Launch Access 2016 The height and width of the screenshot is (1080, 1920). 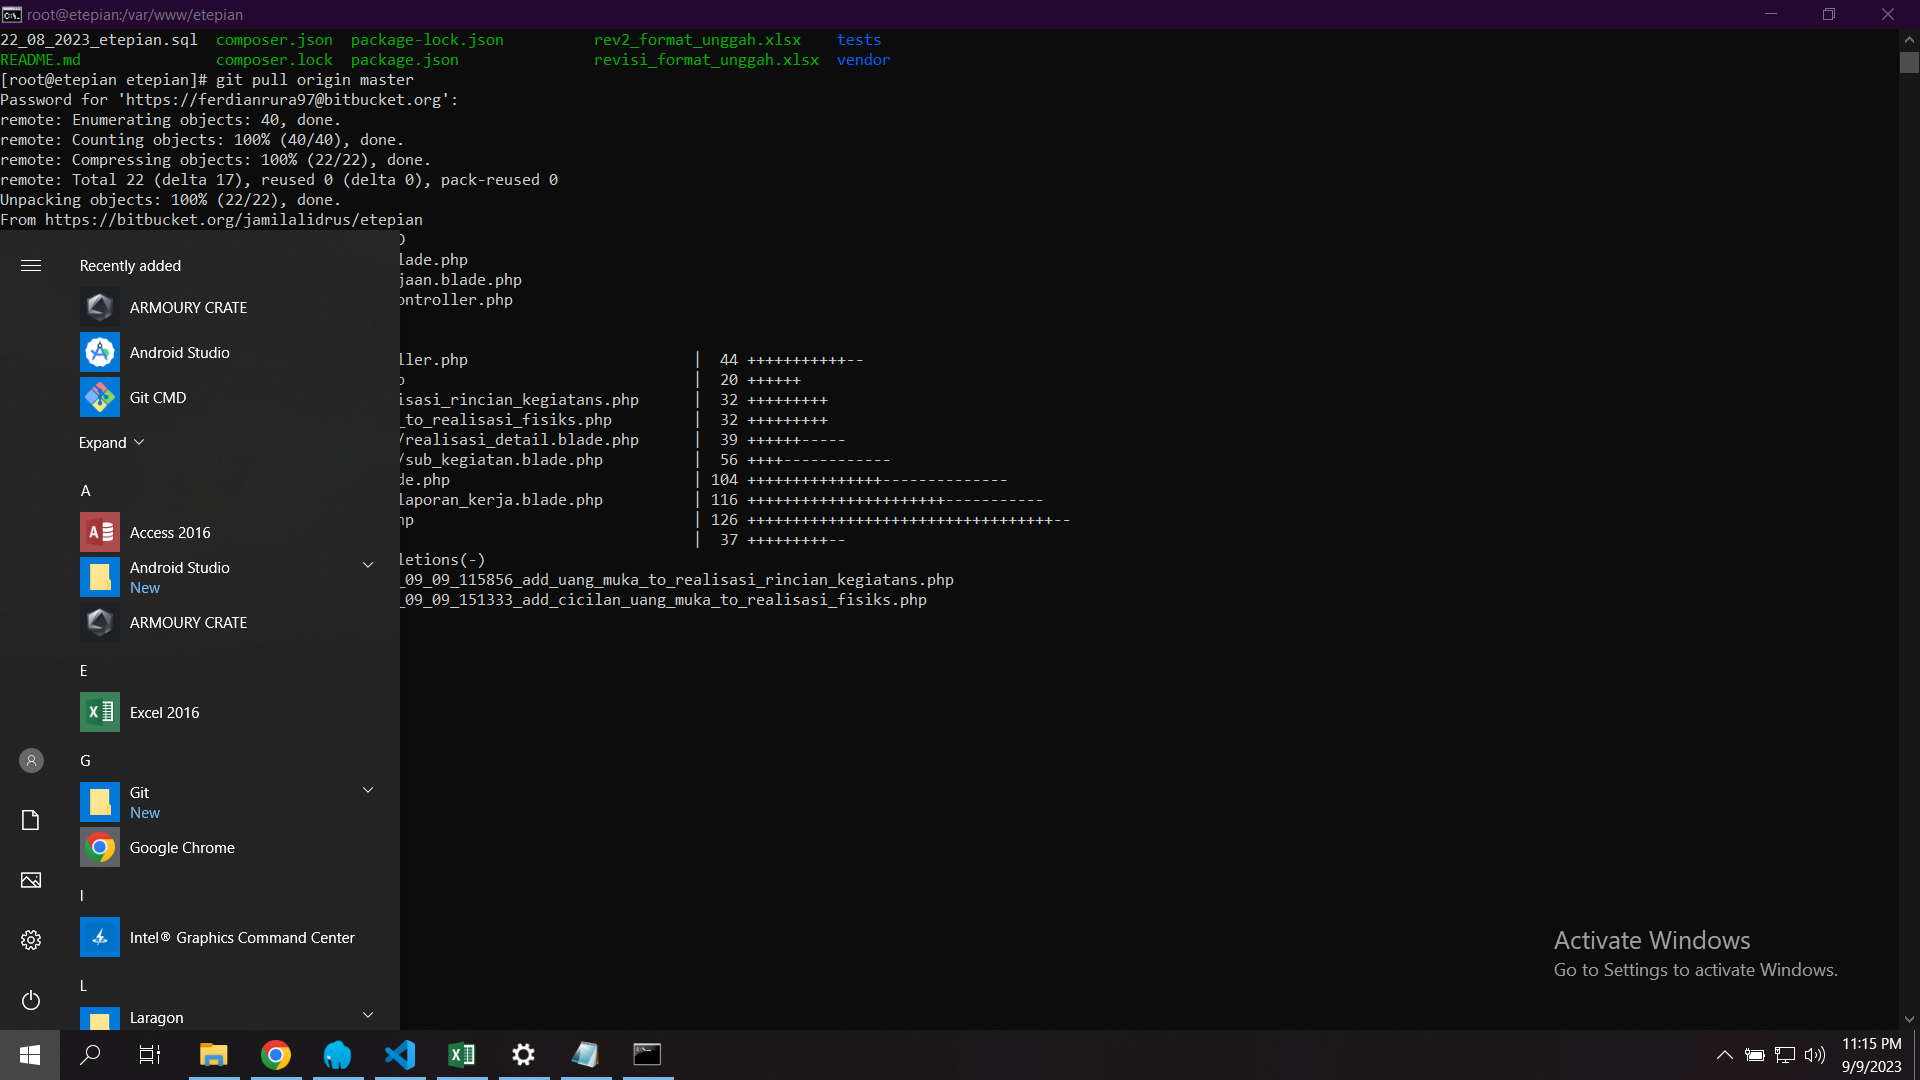[170, 532]
